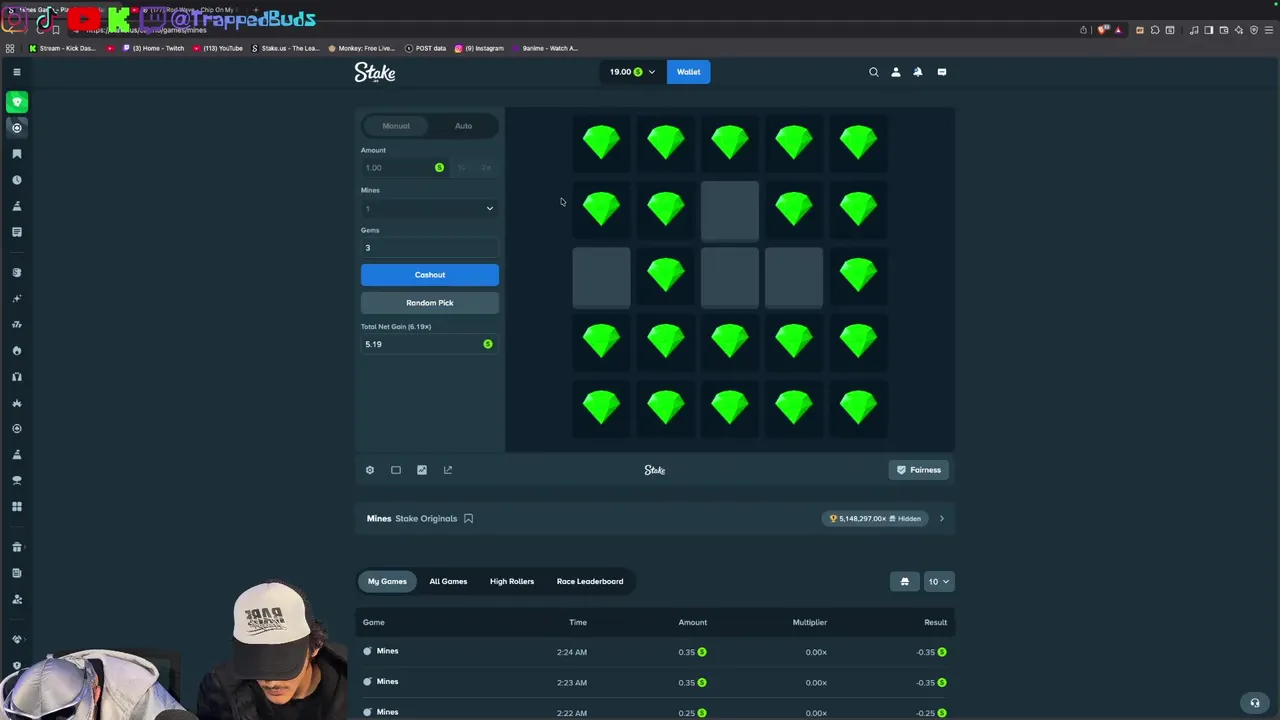Reveal the fourth-column hidden tile in third row
This screenshot has height=720, width=1280.
click(x=794, y=278)
